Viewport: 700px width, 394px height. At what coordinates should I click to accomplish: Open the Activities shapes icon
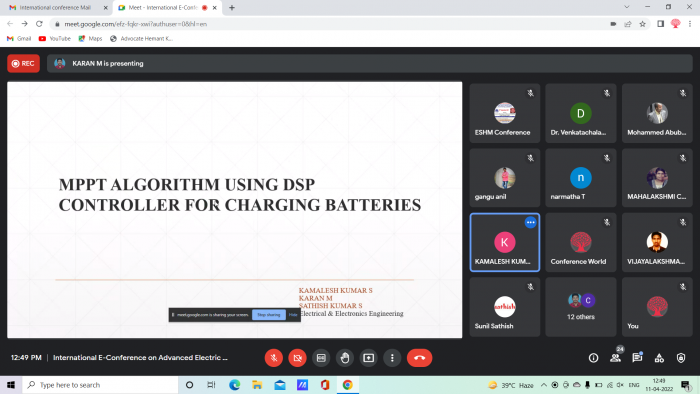coord(659,358)
